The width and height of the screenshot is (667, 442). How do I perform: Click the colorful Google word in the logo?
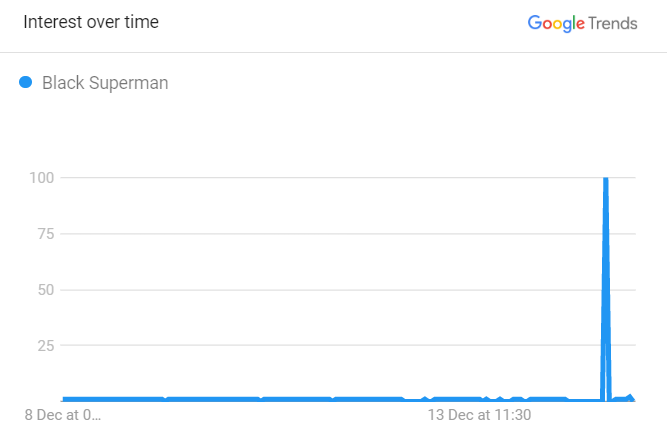556,23
